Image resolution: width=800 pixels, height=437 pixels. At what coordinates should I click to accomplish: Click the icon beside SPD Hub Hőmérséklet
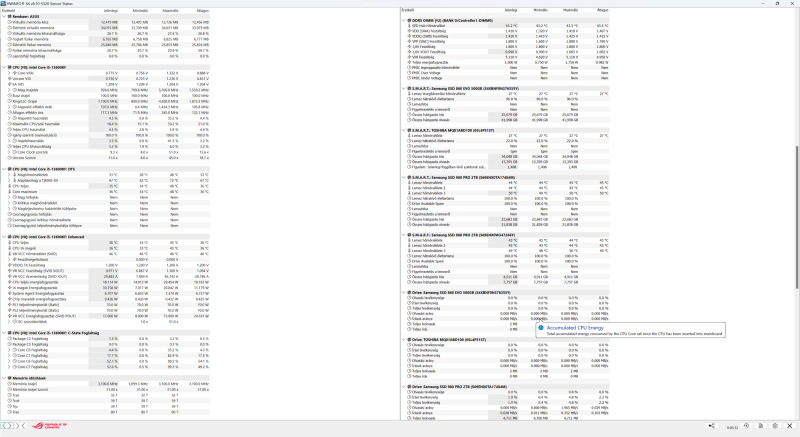pyautogui.click(x=409, y=25)
